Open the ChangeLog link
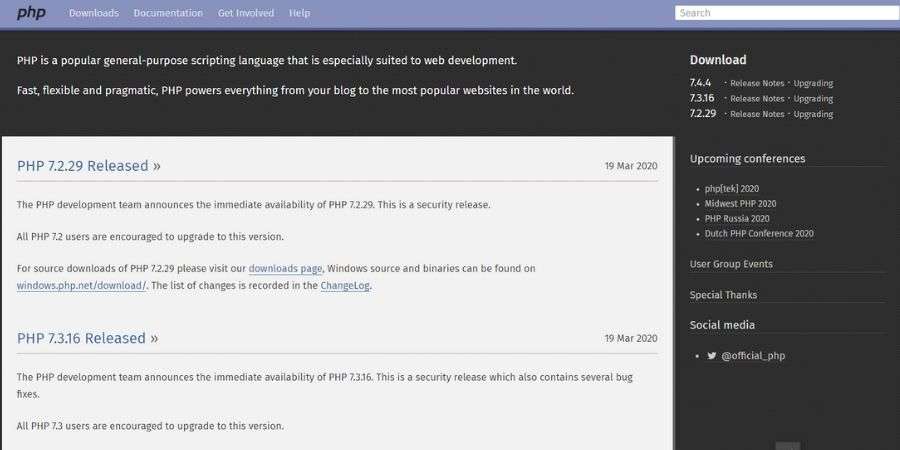Image resolution: width=900 pixels, height=450 pixels. [345, 285]
